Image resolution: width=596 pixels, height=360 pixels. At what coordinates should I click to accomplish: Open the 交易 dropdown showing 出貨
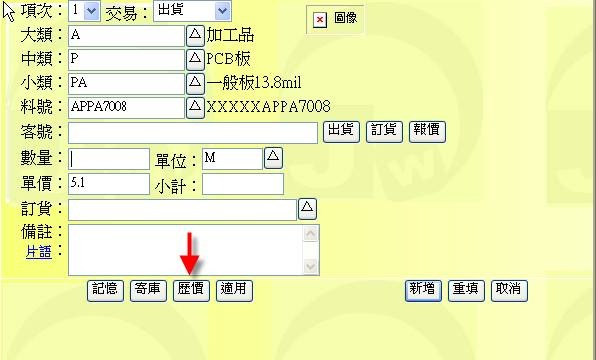click(222, 11)
